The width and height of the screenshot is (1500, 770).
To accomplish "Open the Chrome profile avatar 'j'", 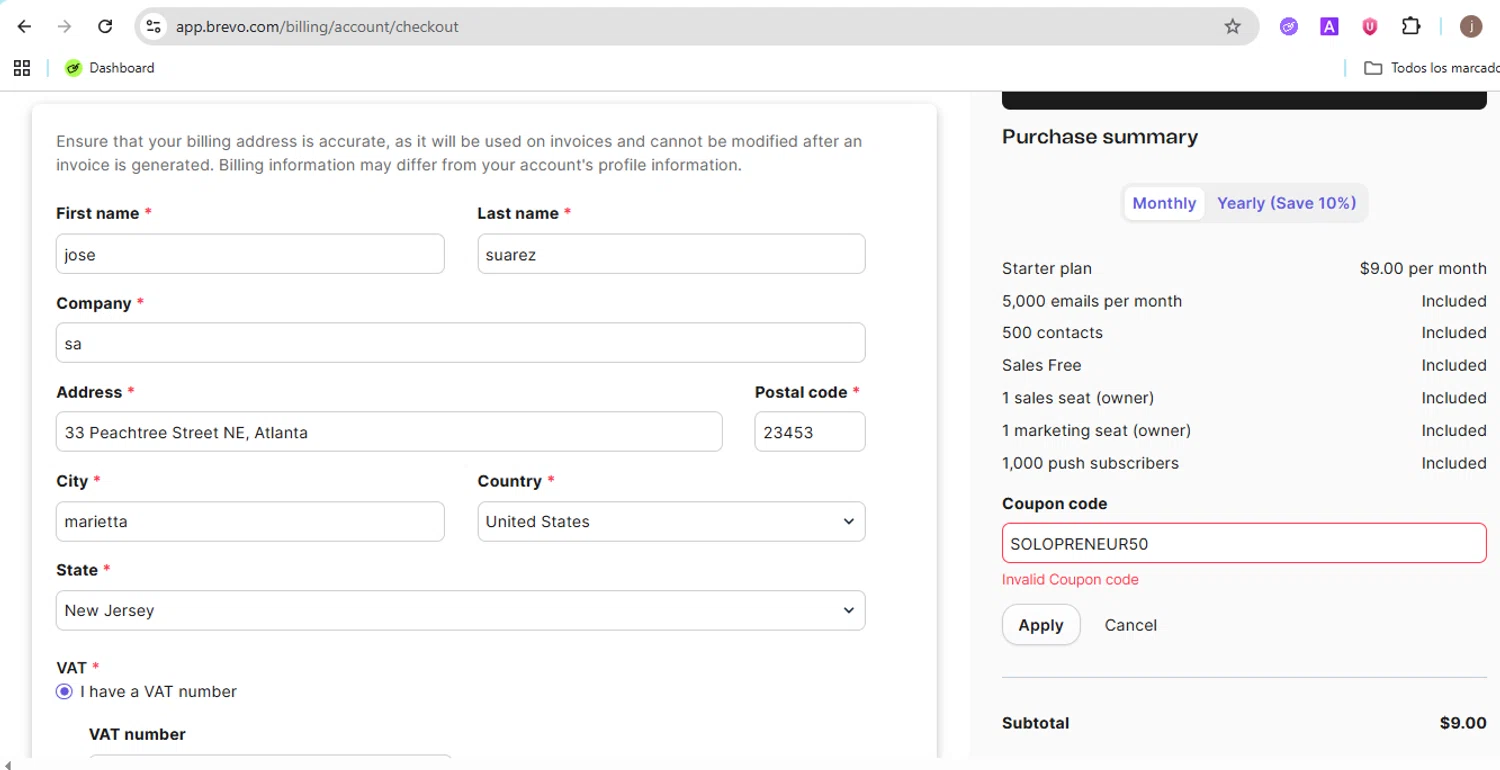I will (x=1471, y=27).
